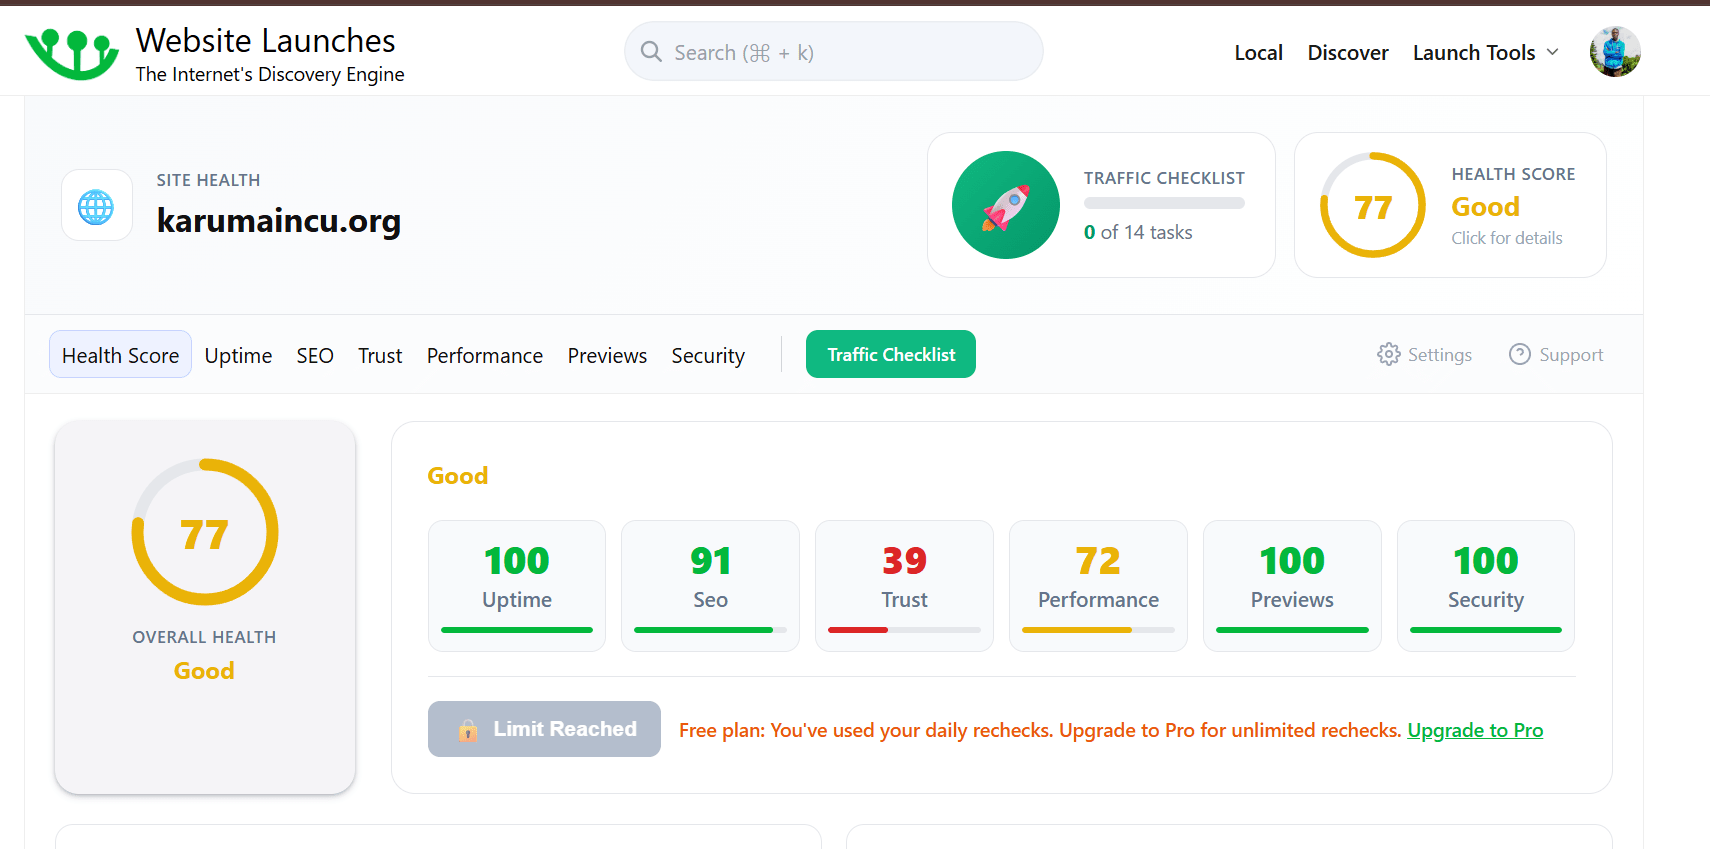Click the Limit Reached button
The height and width of the screenshot is (849, 1710).
544,729
